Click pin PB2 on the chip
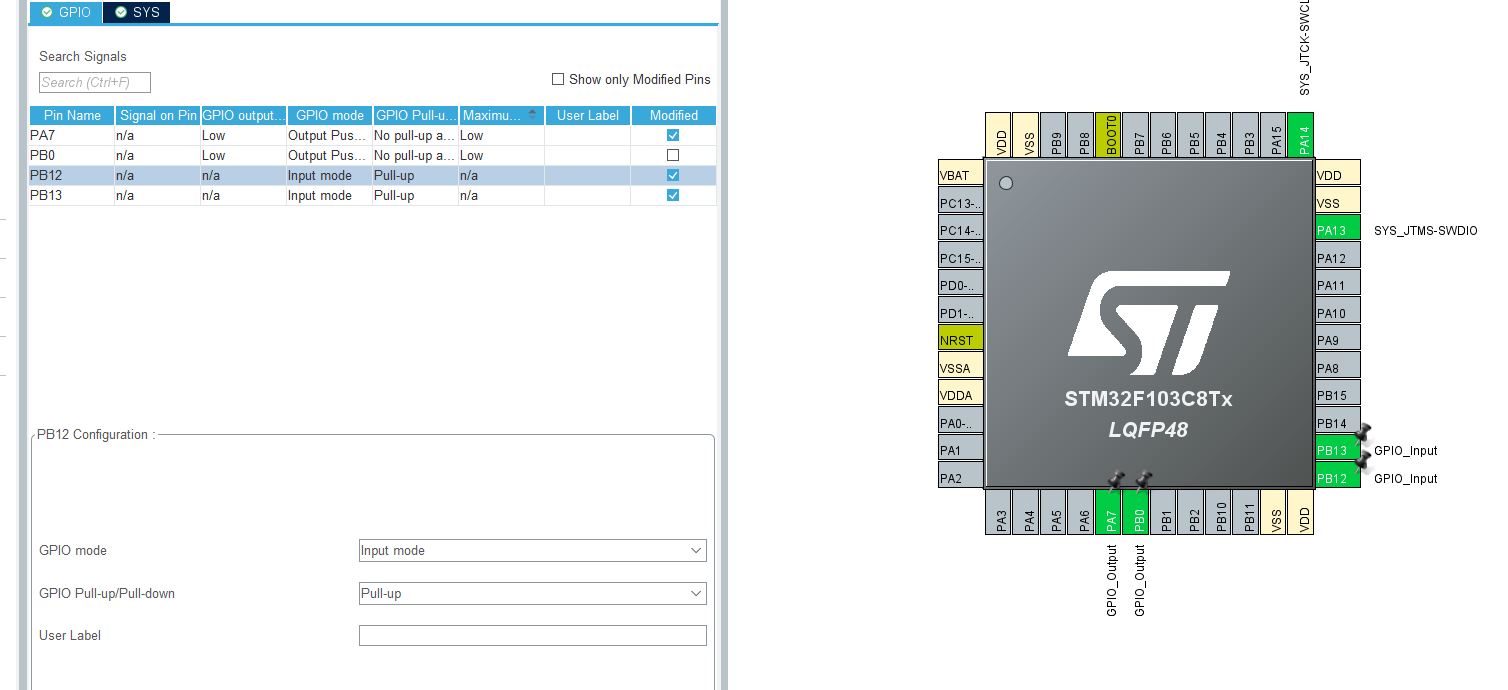 (x=1192, y=511)
